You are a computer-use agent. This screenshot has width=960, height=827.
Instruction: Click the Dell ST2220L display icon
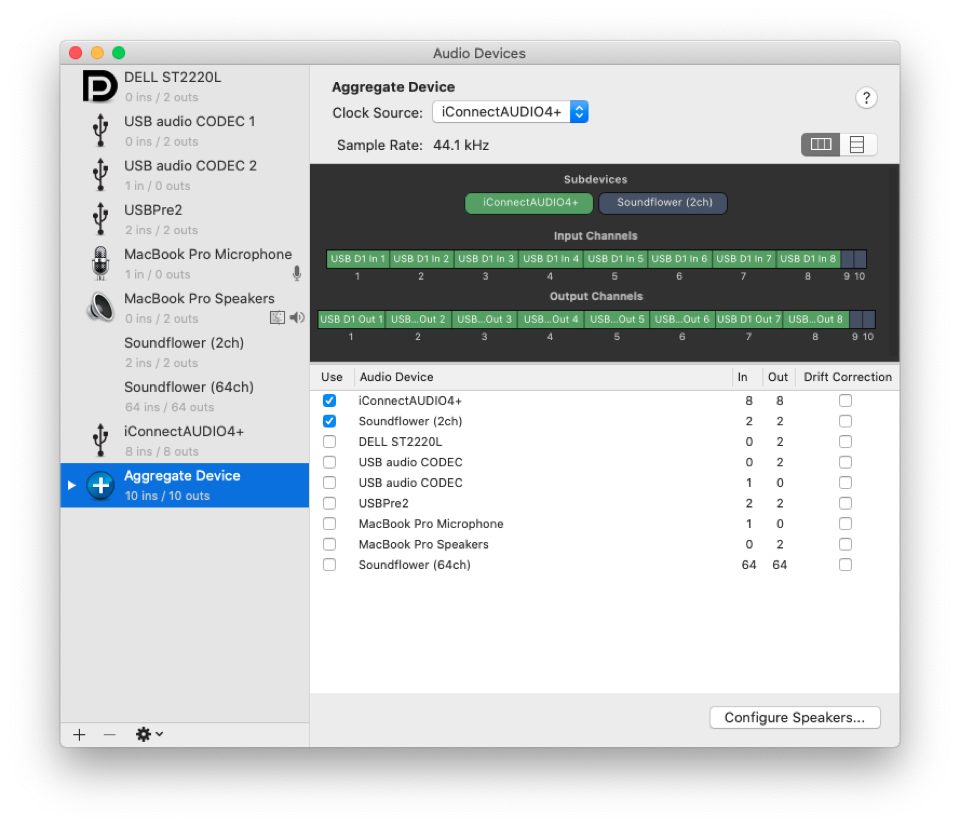click(x=100, y=87)
